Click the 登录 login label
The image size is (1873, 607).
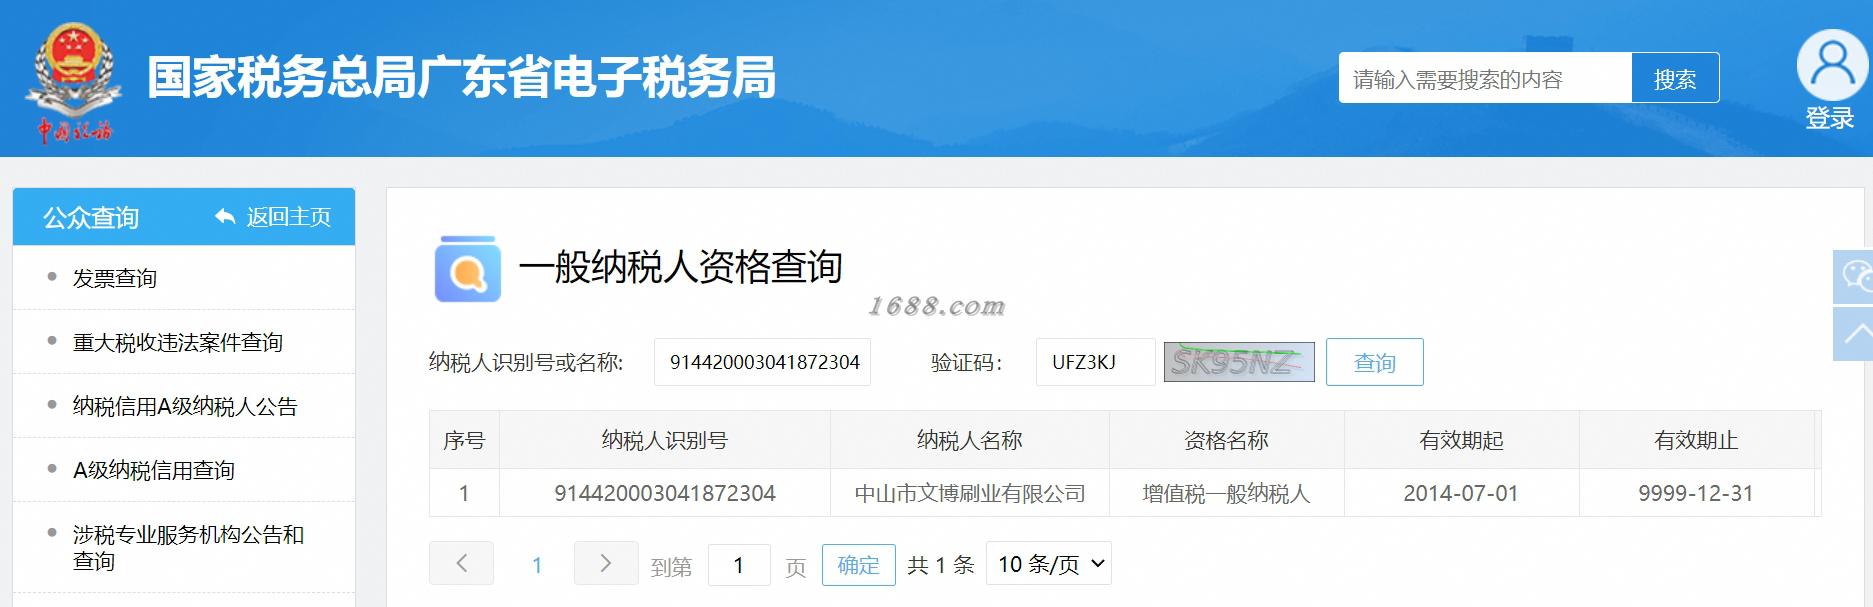(1830, 118)
